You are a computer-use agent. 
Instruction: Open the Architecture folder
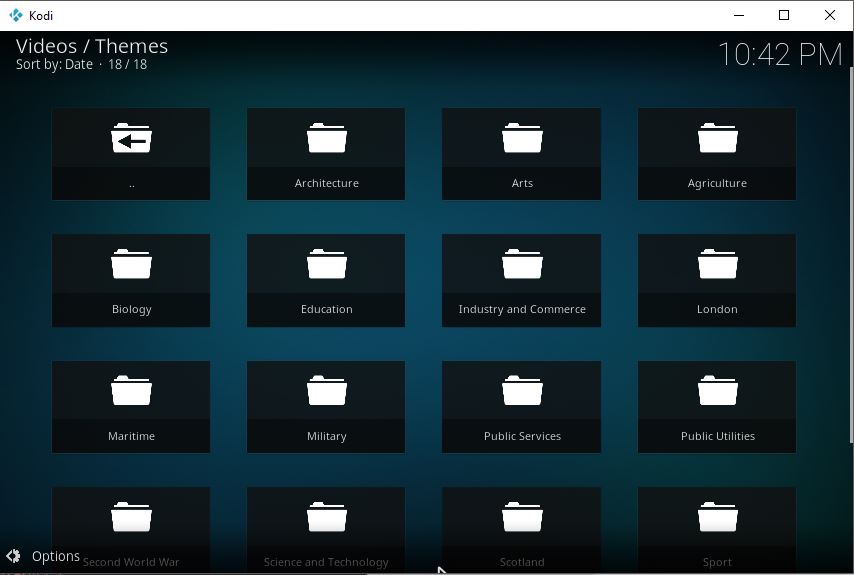pyautogui.click(x=326, y=154)
